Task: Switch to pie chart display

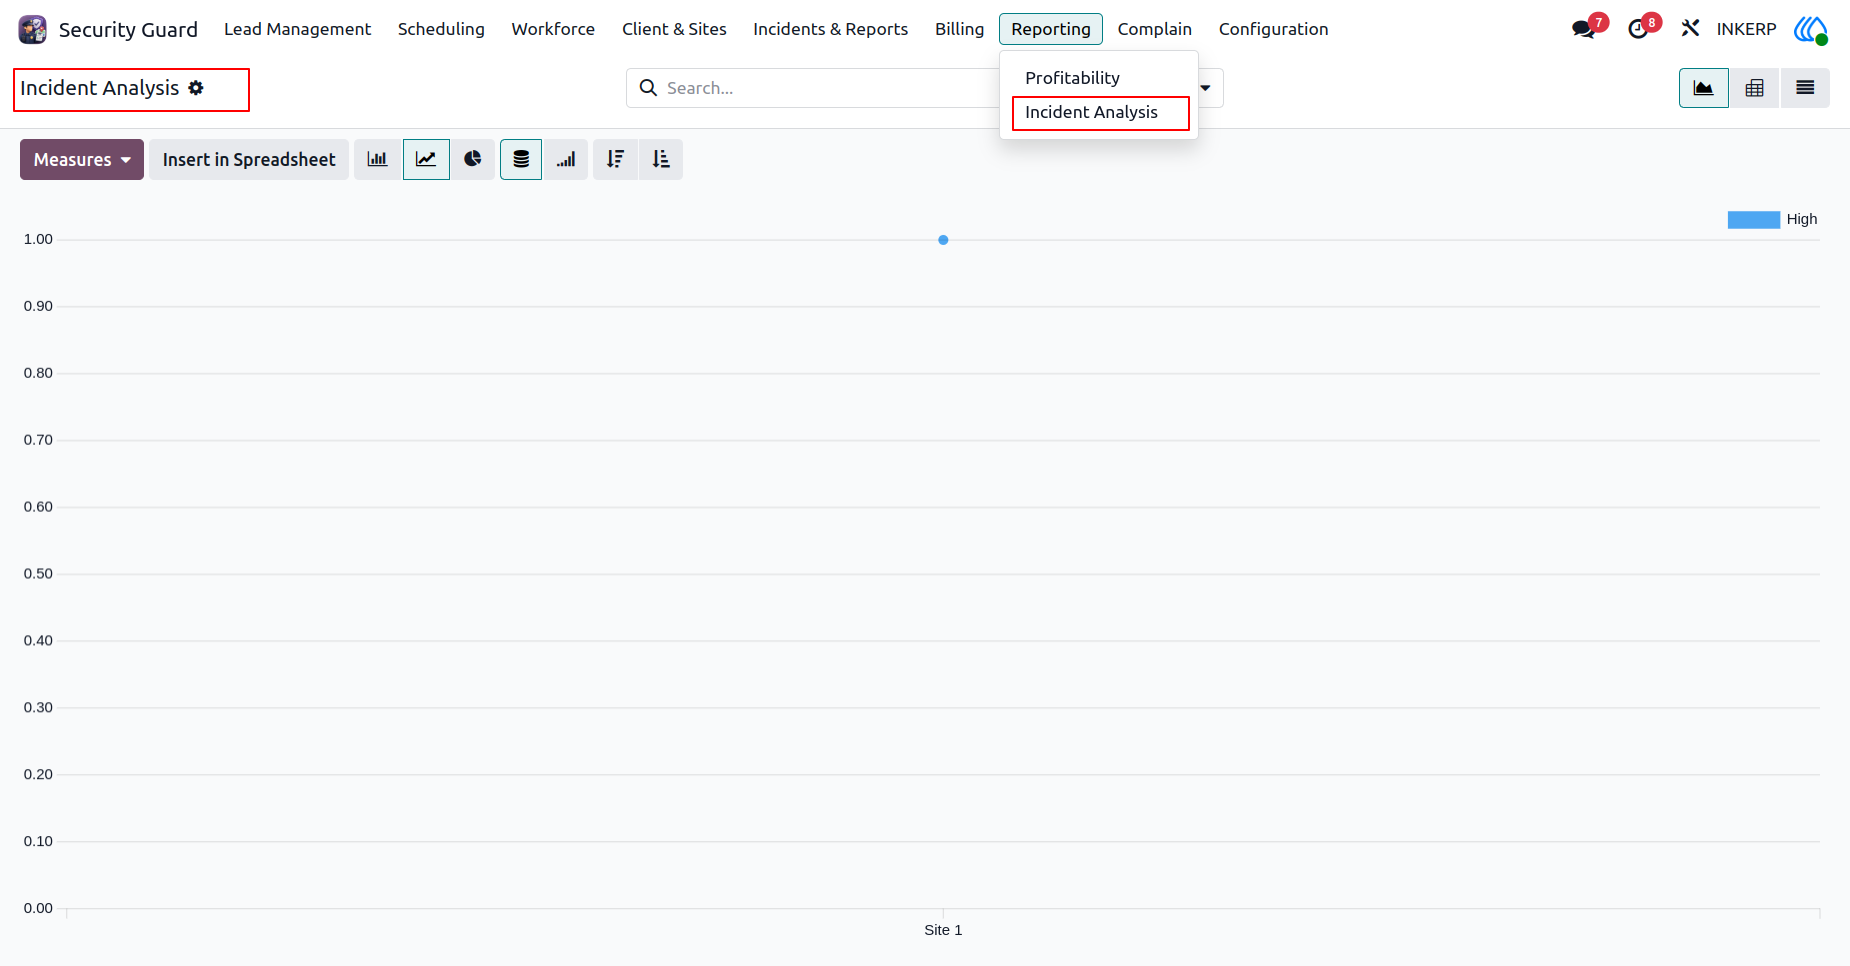Action: pos(473,159)
